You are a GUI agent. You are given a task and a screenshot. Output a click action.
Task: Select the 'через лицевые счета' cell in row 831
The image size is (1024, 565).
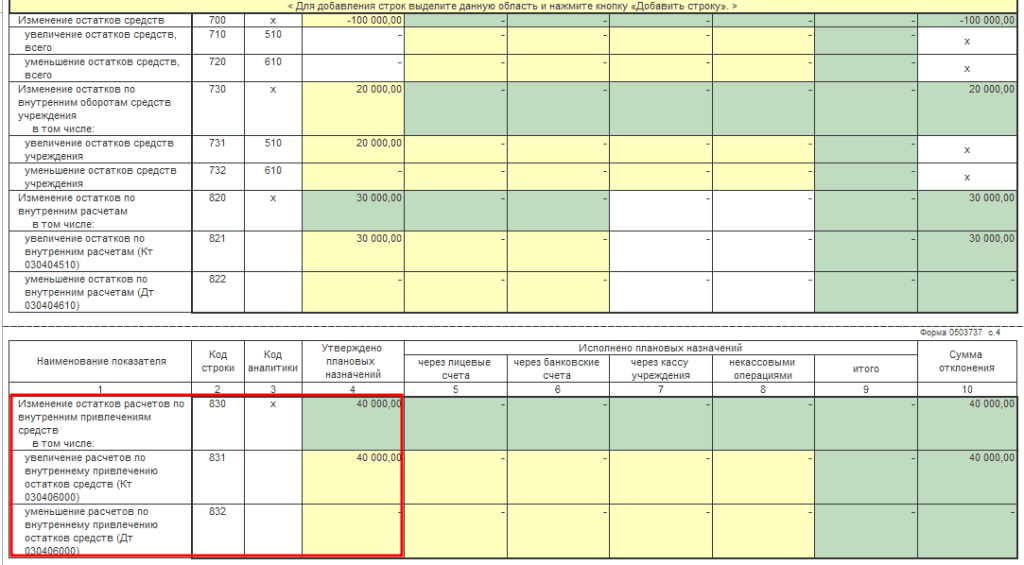[455, 476]
